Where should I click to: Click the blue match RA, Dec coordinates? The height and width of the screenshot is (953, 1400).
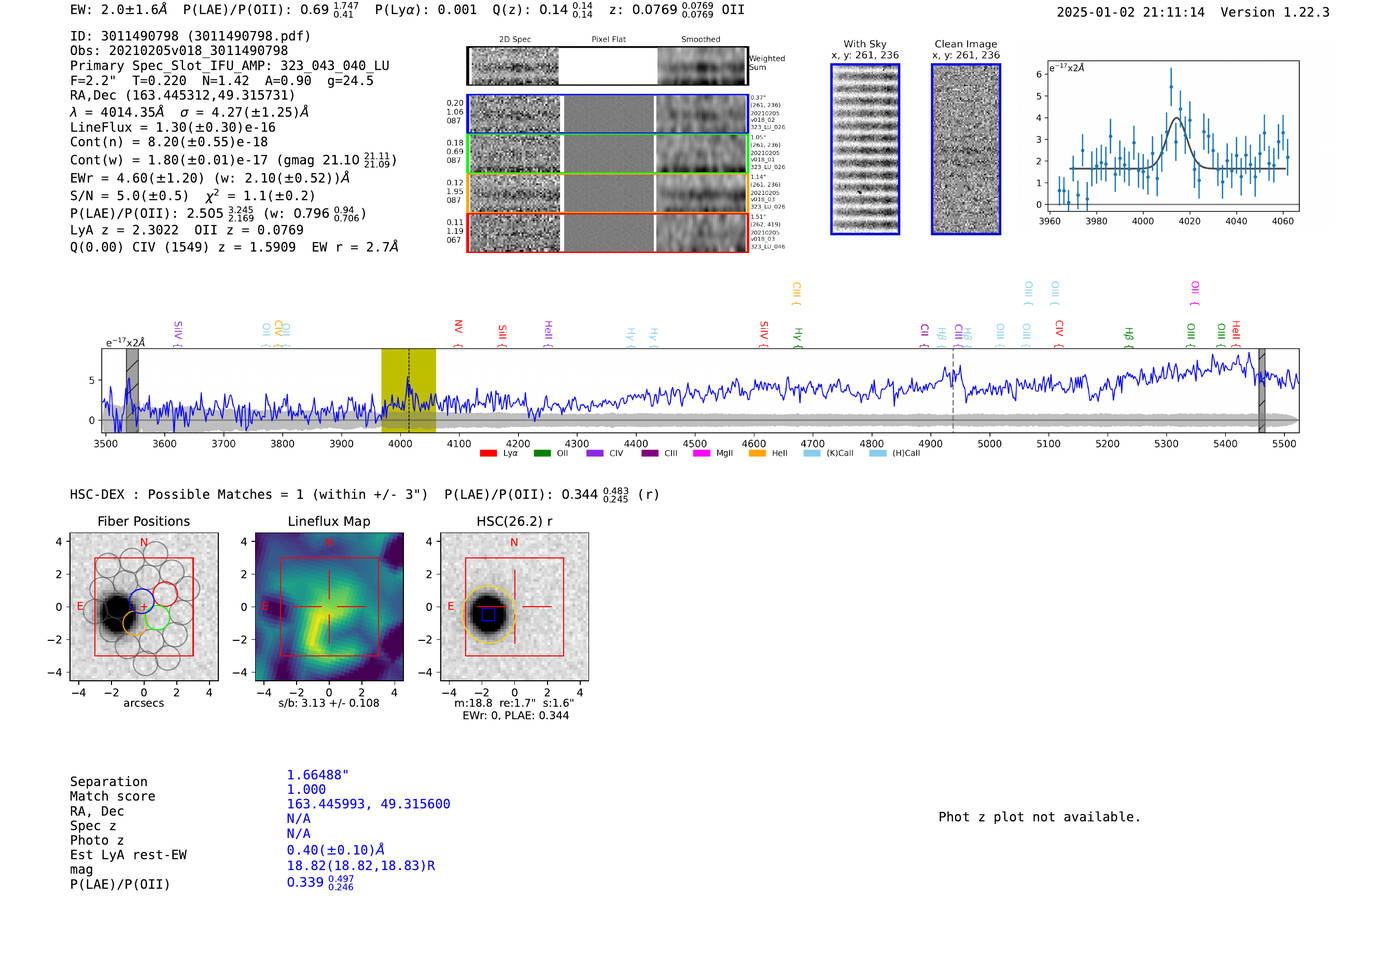pos(368,804)
